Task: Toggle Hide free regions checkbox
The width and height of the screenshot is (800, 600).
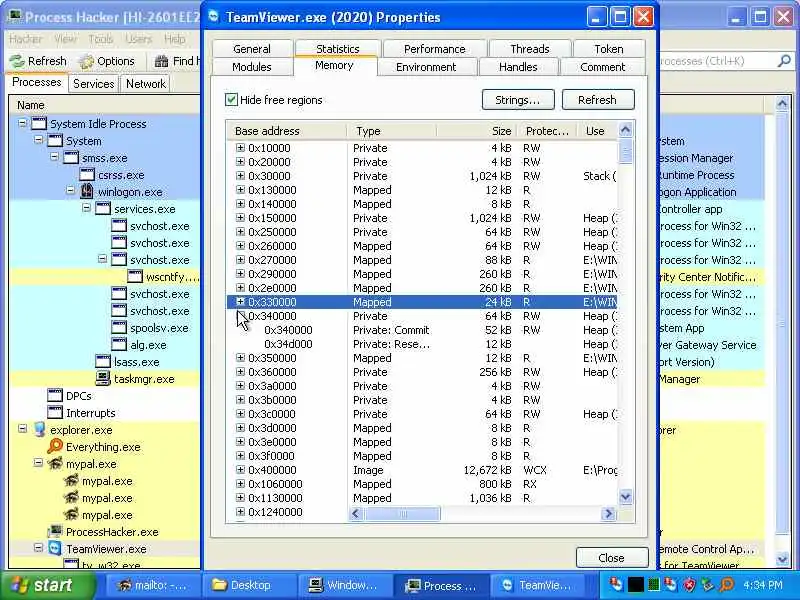Action: (x=231, y=99)
